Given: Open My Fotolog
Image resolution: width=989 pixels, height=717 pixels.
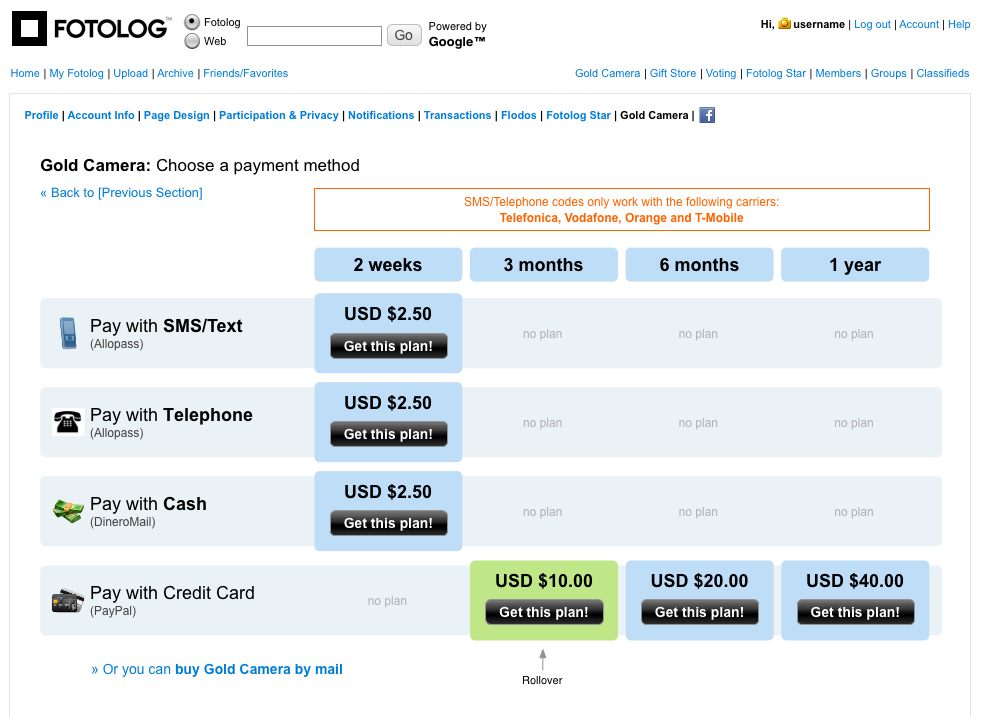Looking at the screenshot, I should (x=76, y=73).
